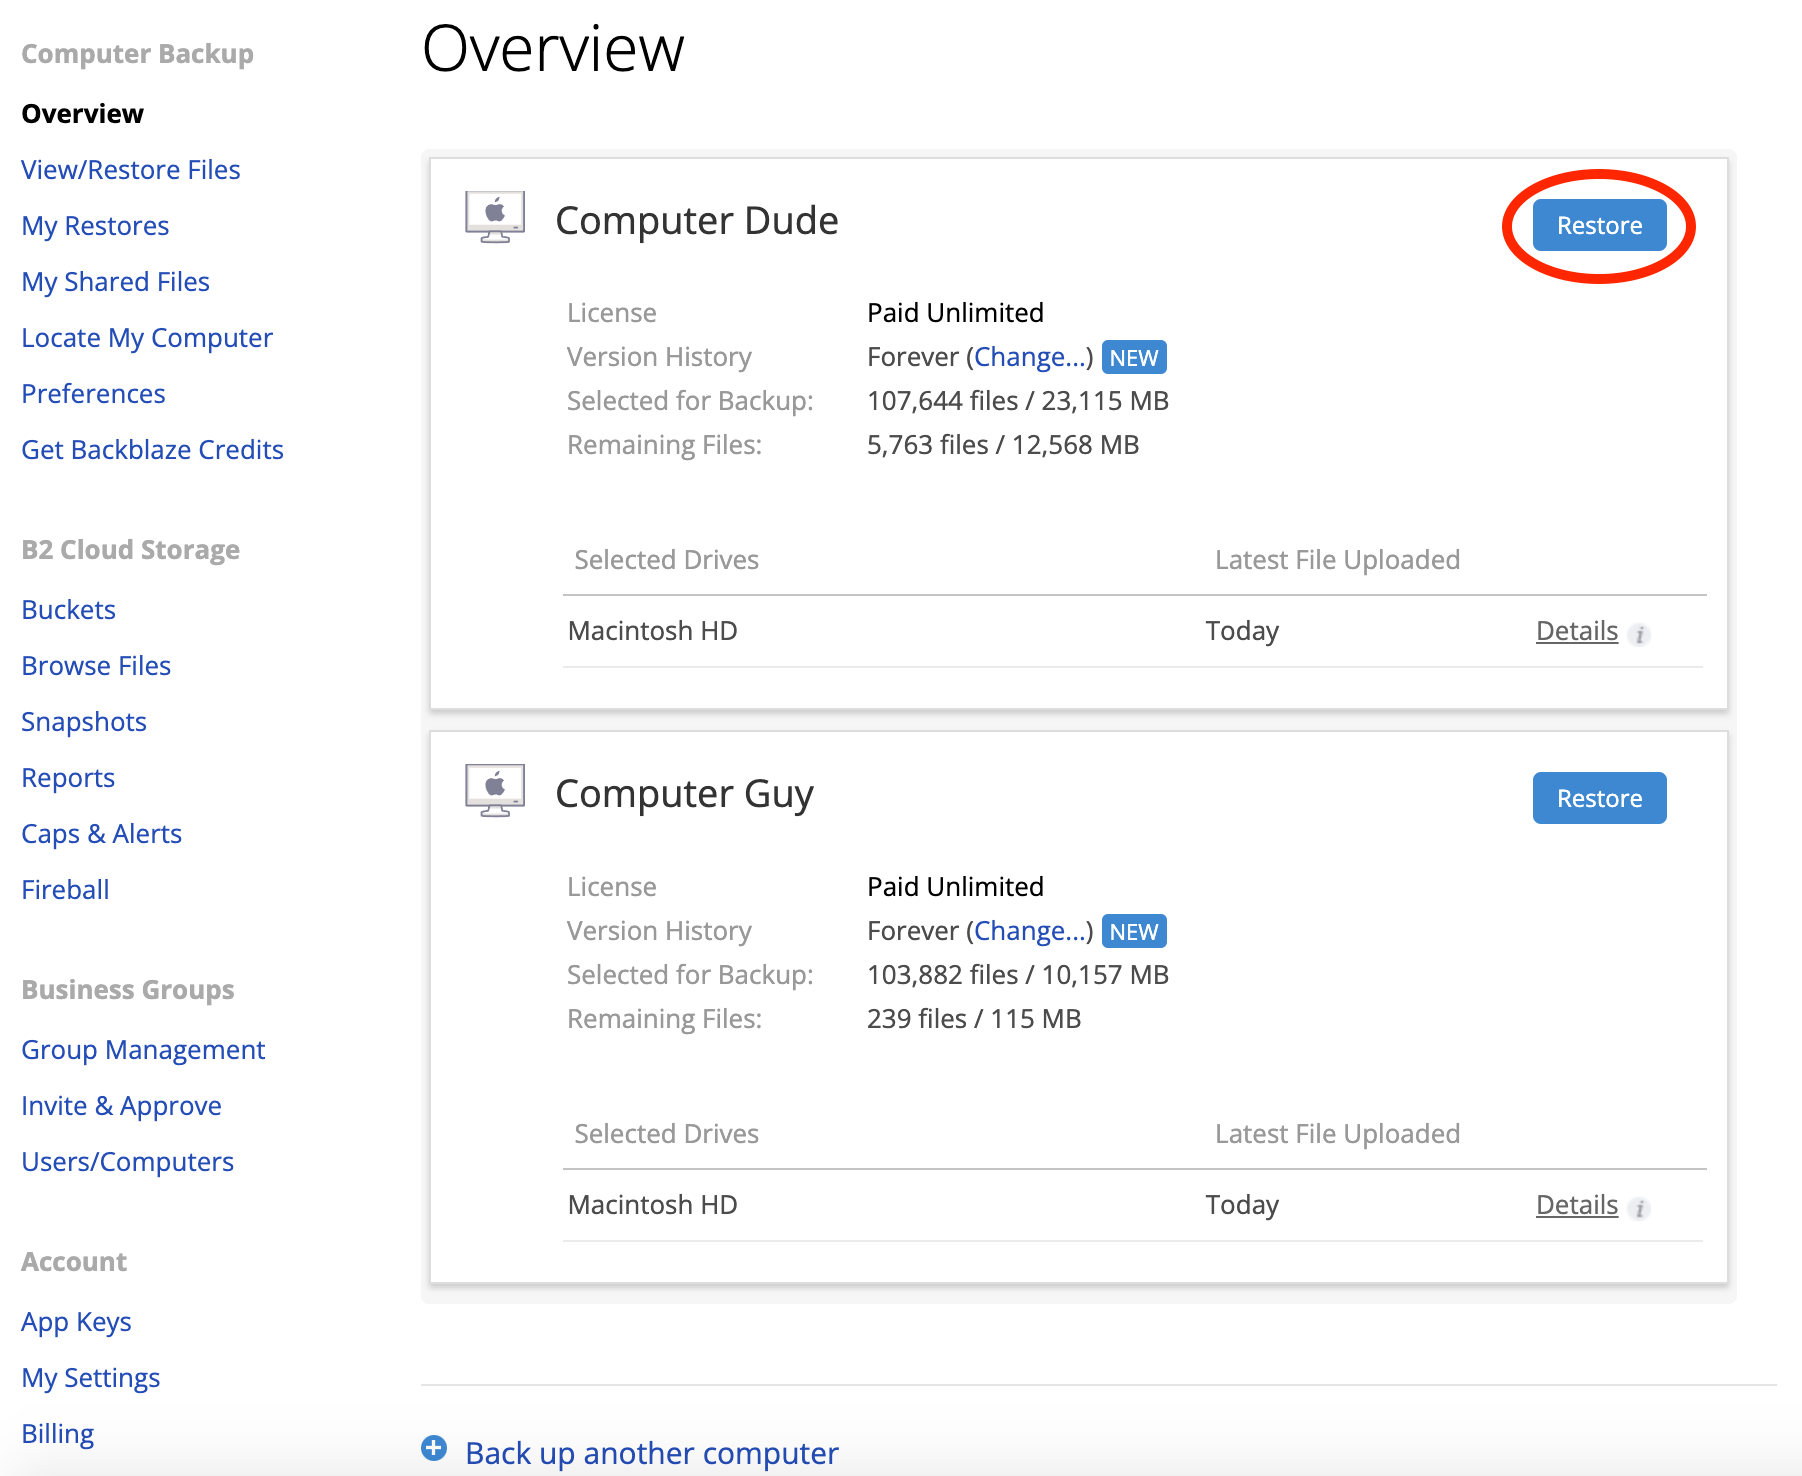Open My Restores page

point(96,226)
